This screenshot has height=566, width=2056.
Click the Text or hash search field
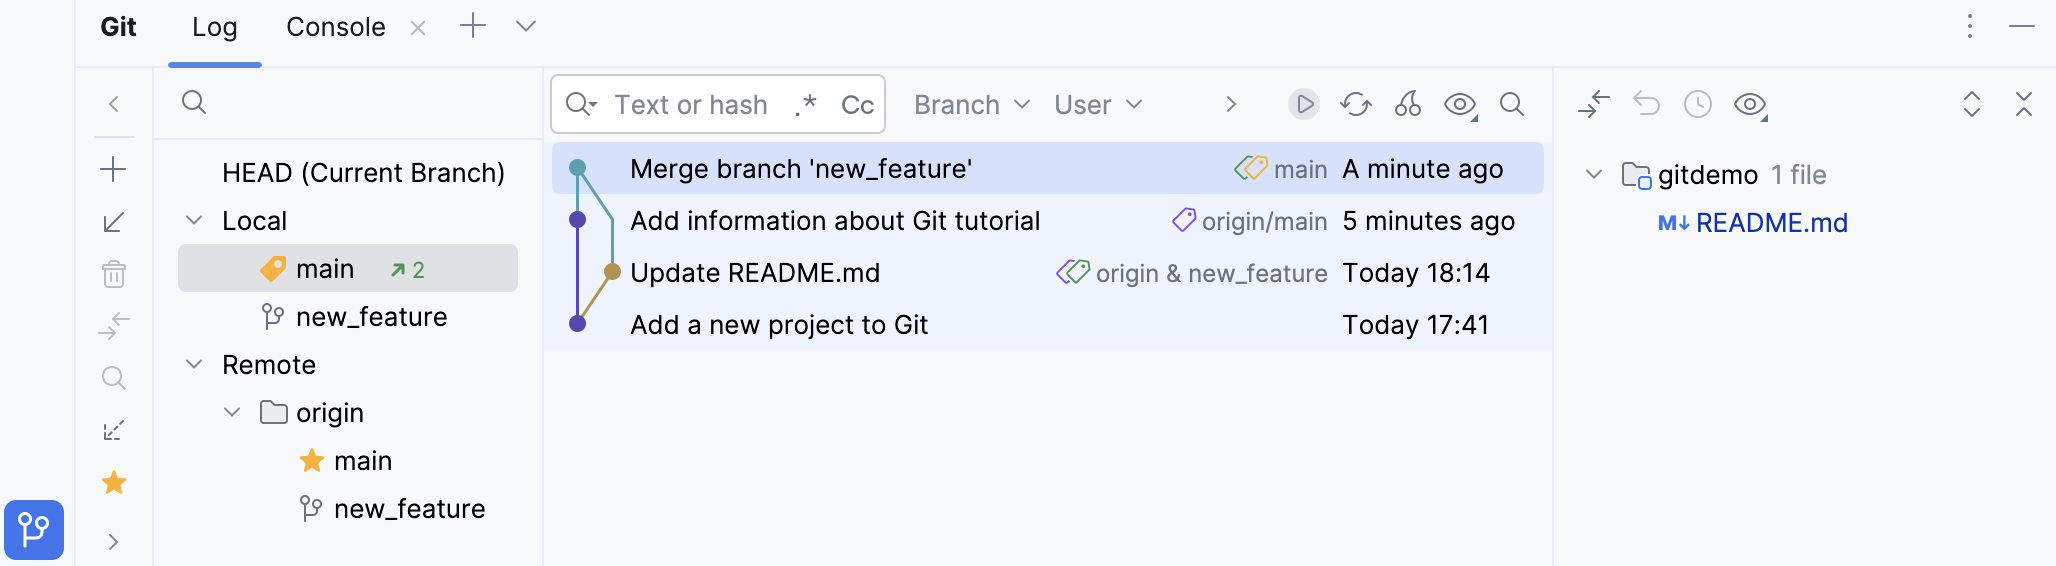click(690, 104)
